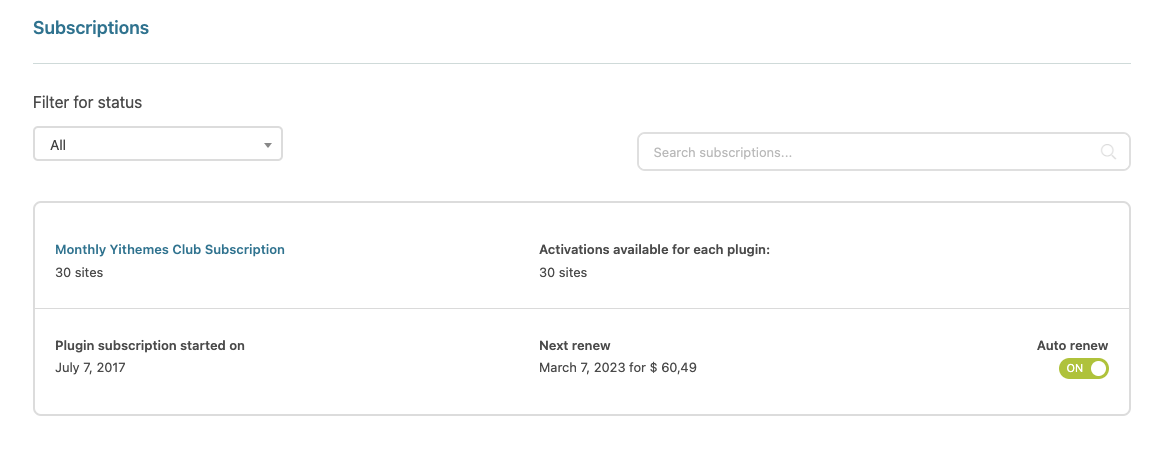Click the Subscriptions page heading
Viewport: 1167px width, 452px height.
coord(91,28)
